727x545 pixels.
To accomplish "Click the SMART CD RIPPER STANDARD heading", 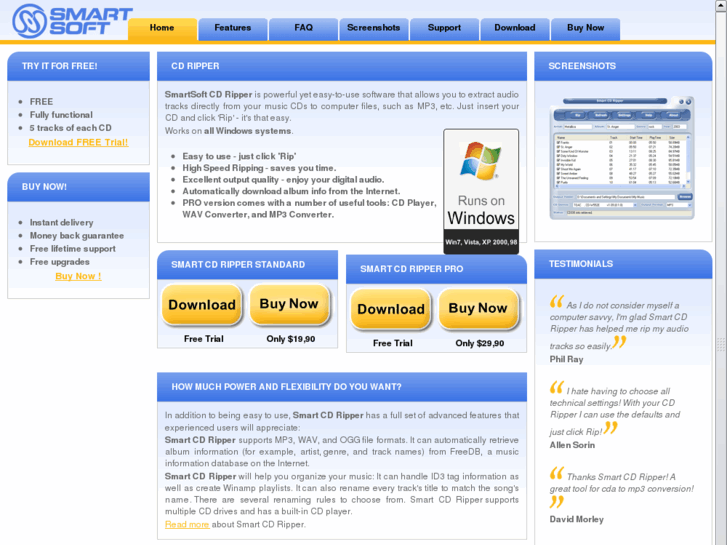I will point(238,265).
